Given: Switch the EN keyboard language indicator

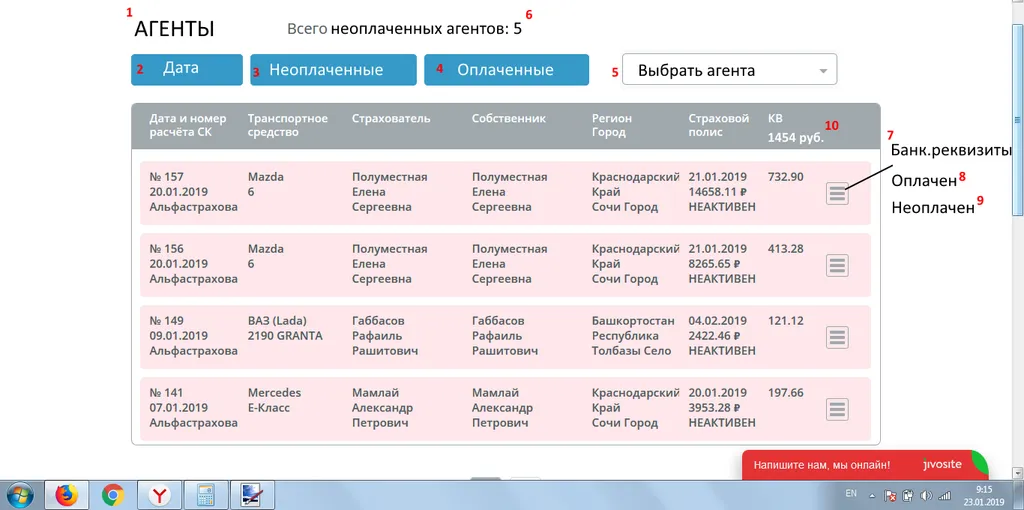Looking at the screenshot, I should coord(851,494).
